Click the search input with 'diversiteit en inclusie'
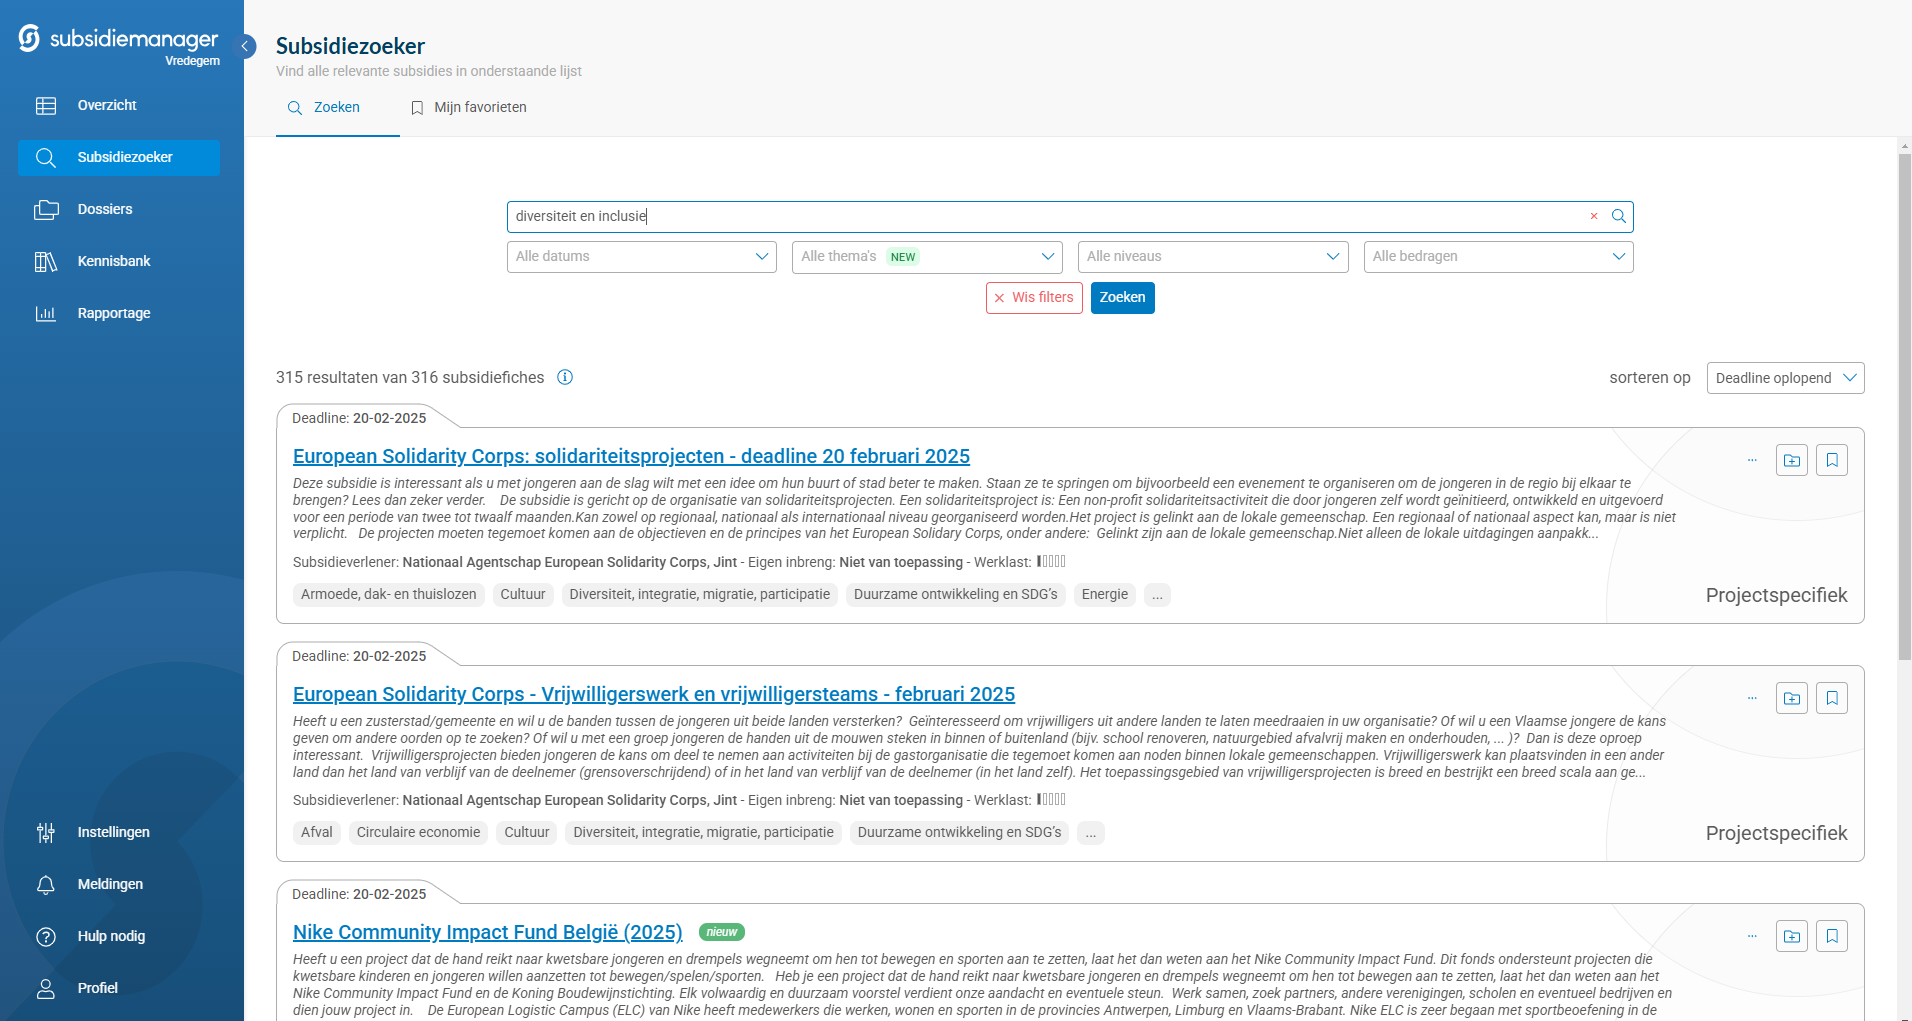This screenshot has height=1021, width=1912. click(x=1040, y=216)
